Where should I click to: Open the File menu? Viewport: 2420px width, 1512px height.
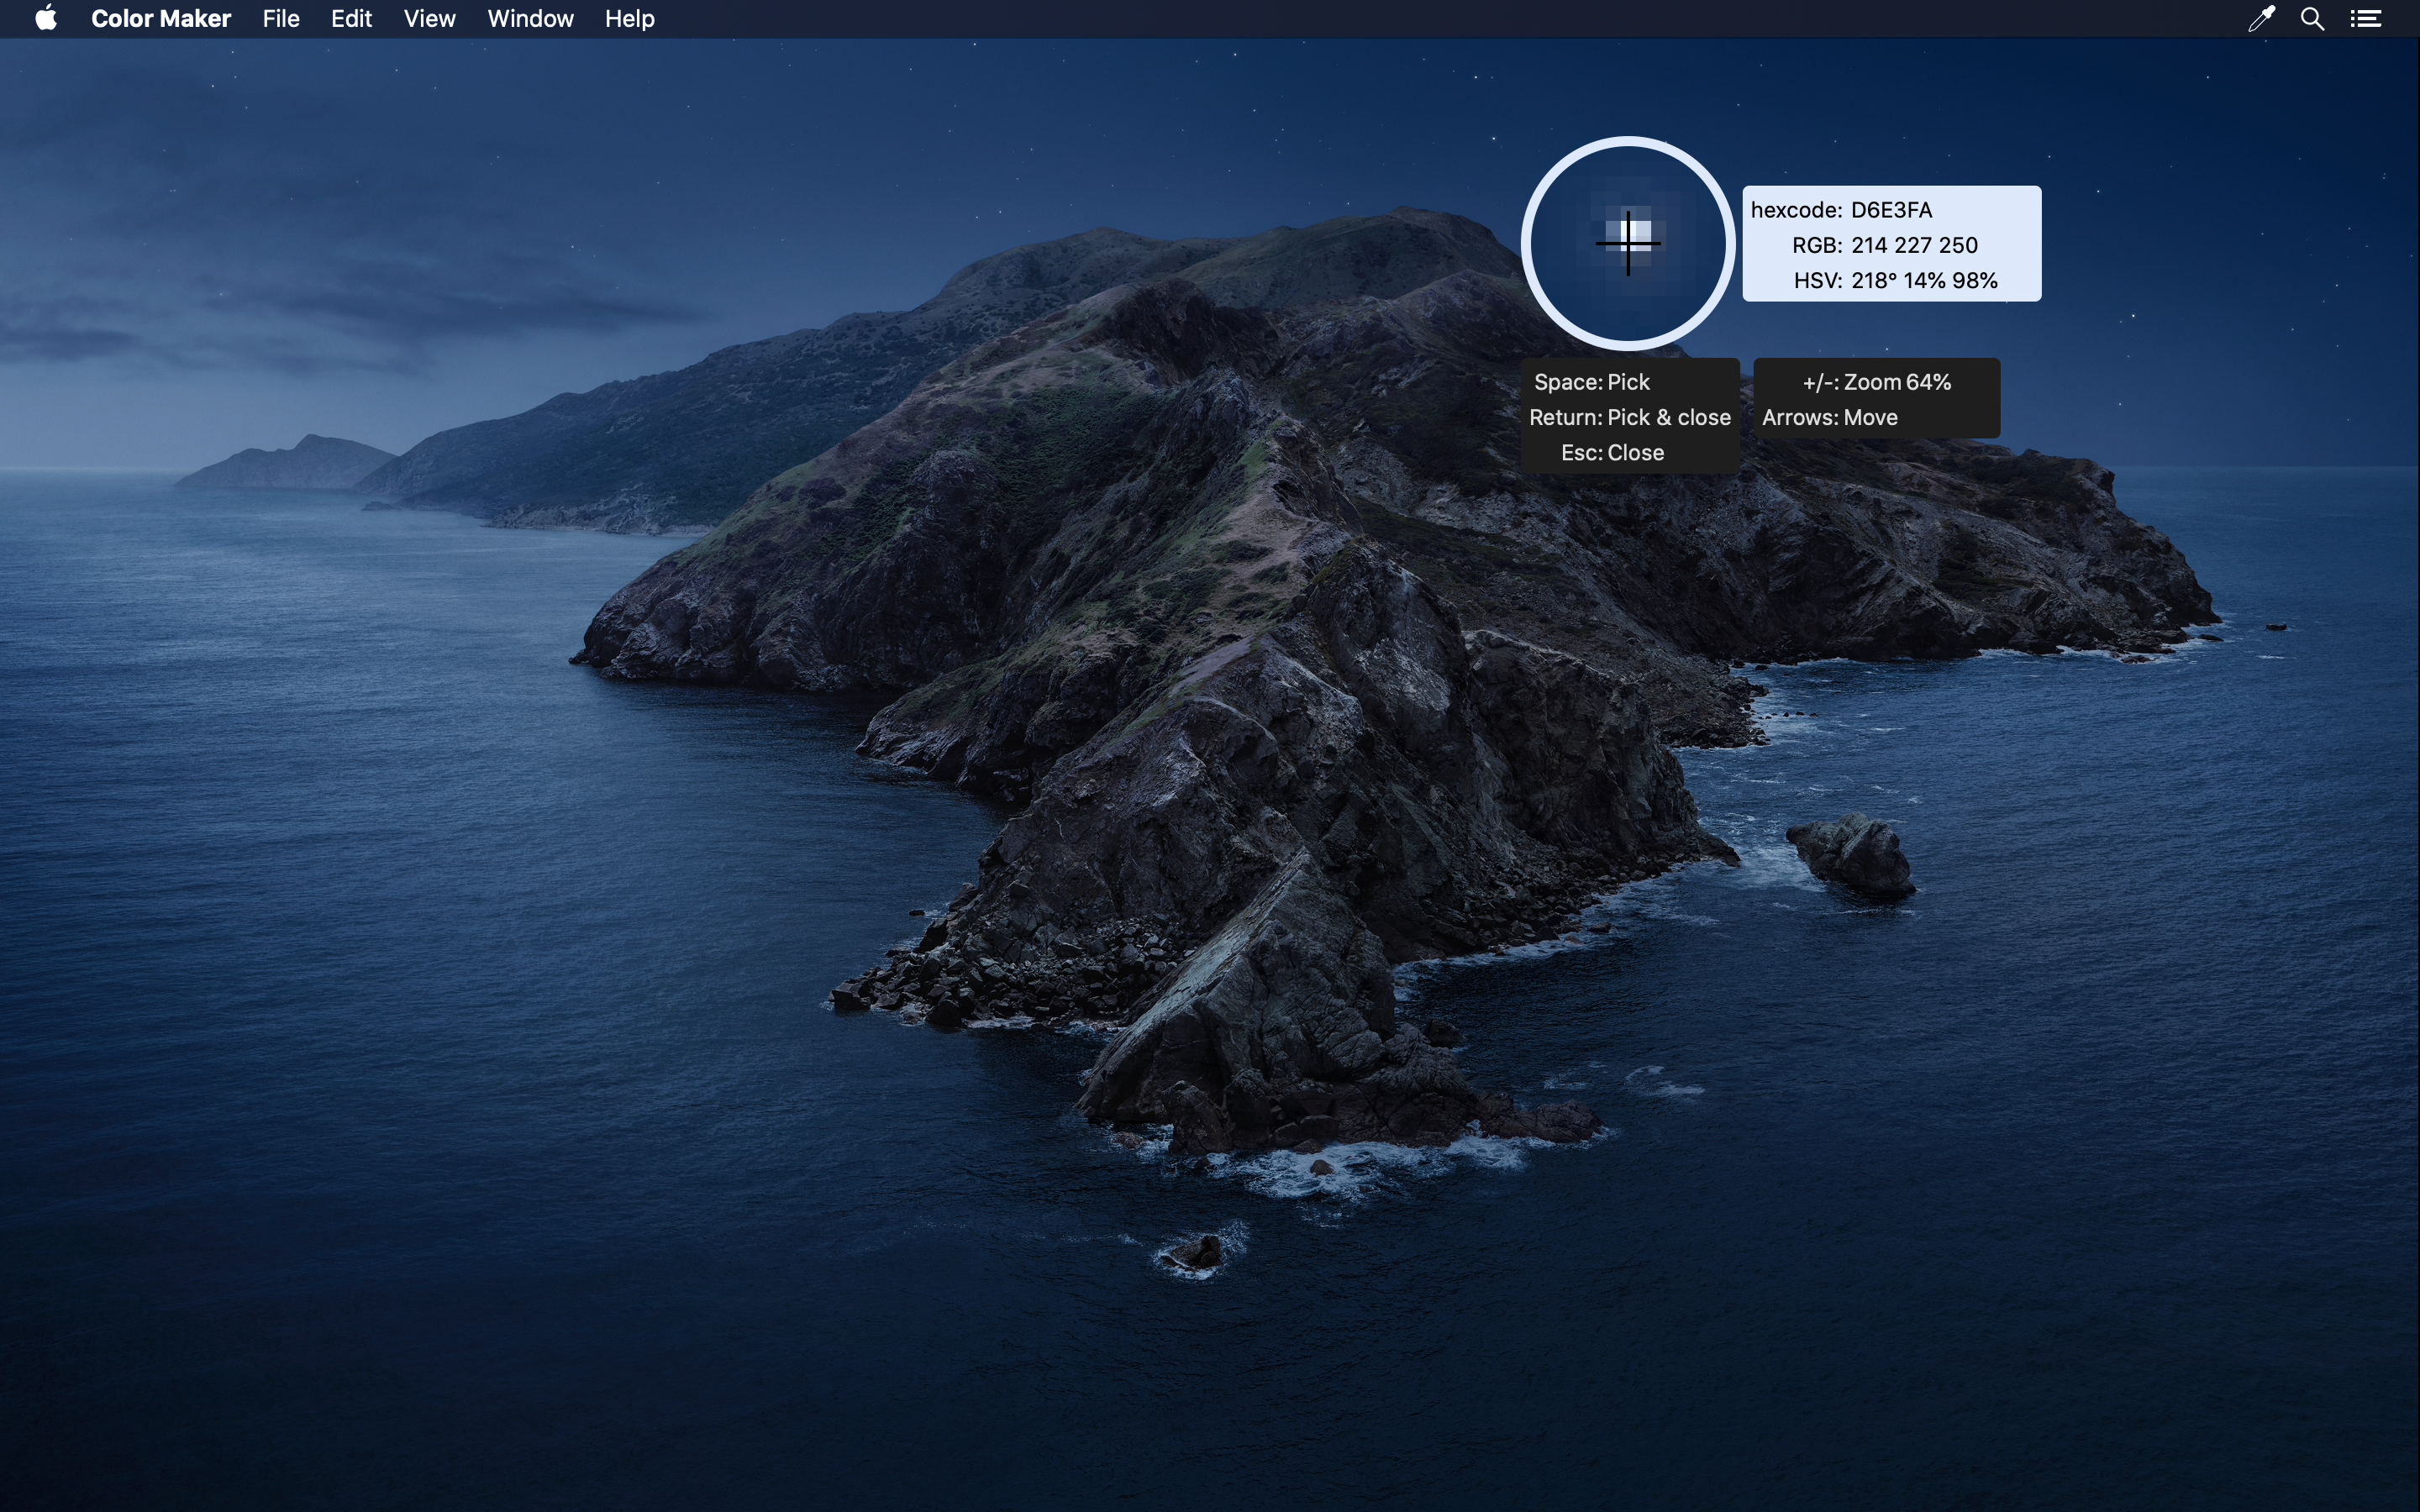[281, 19]
